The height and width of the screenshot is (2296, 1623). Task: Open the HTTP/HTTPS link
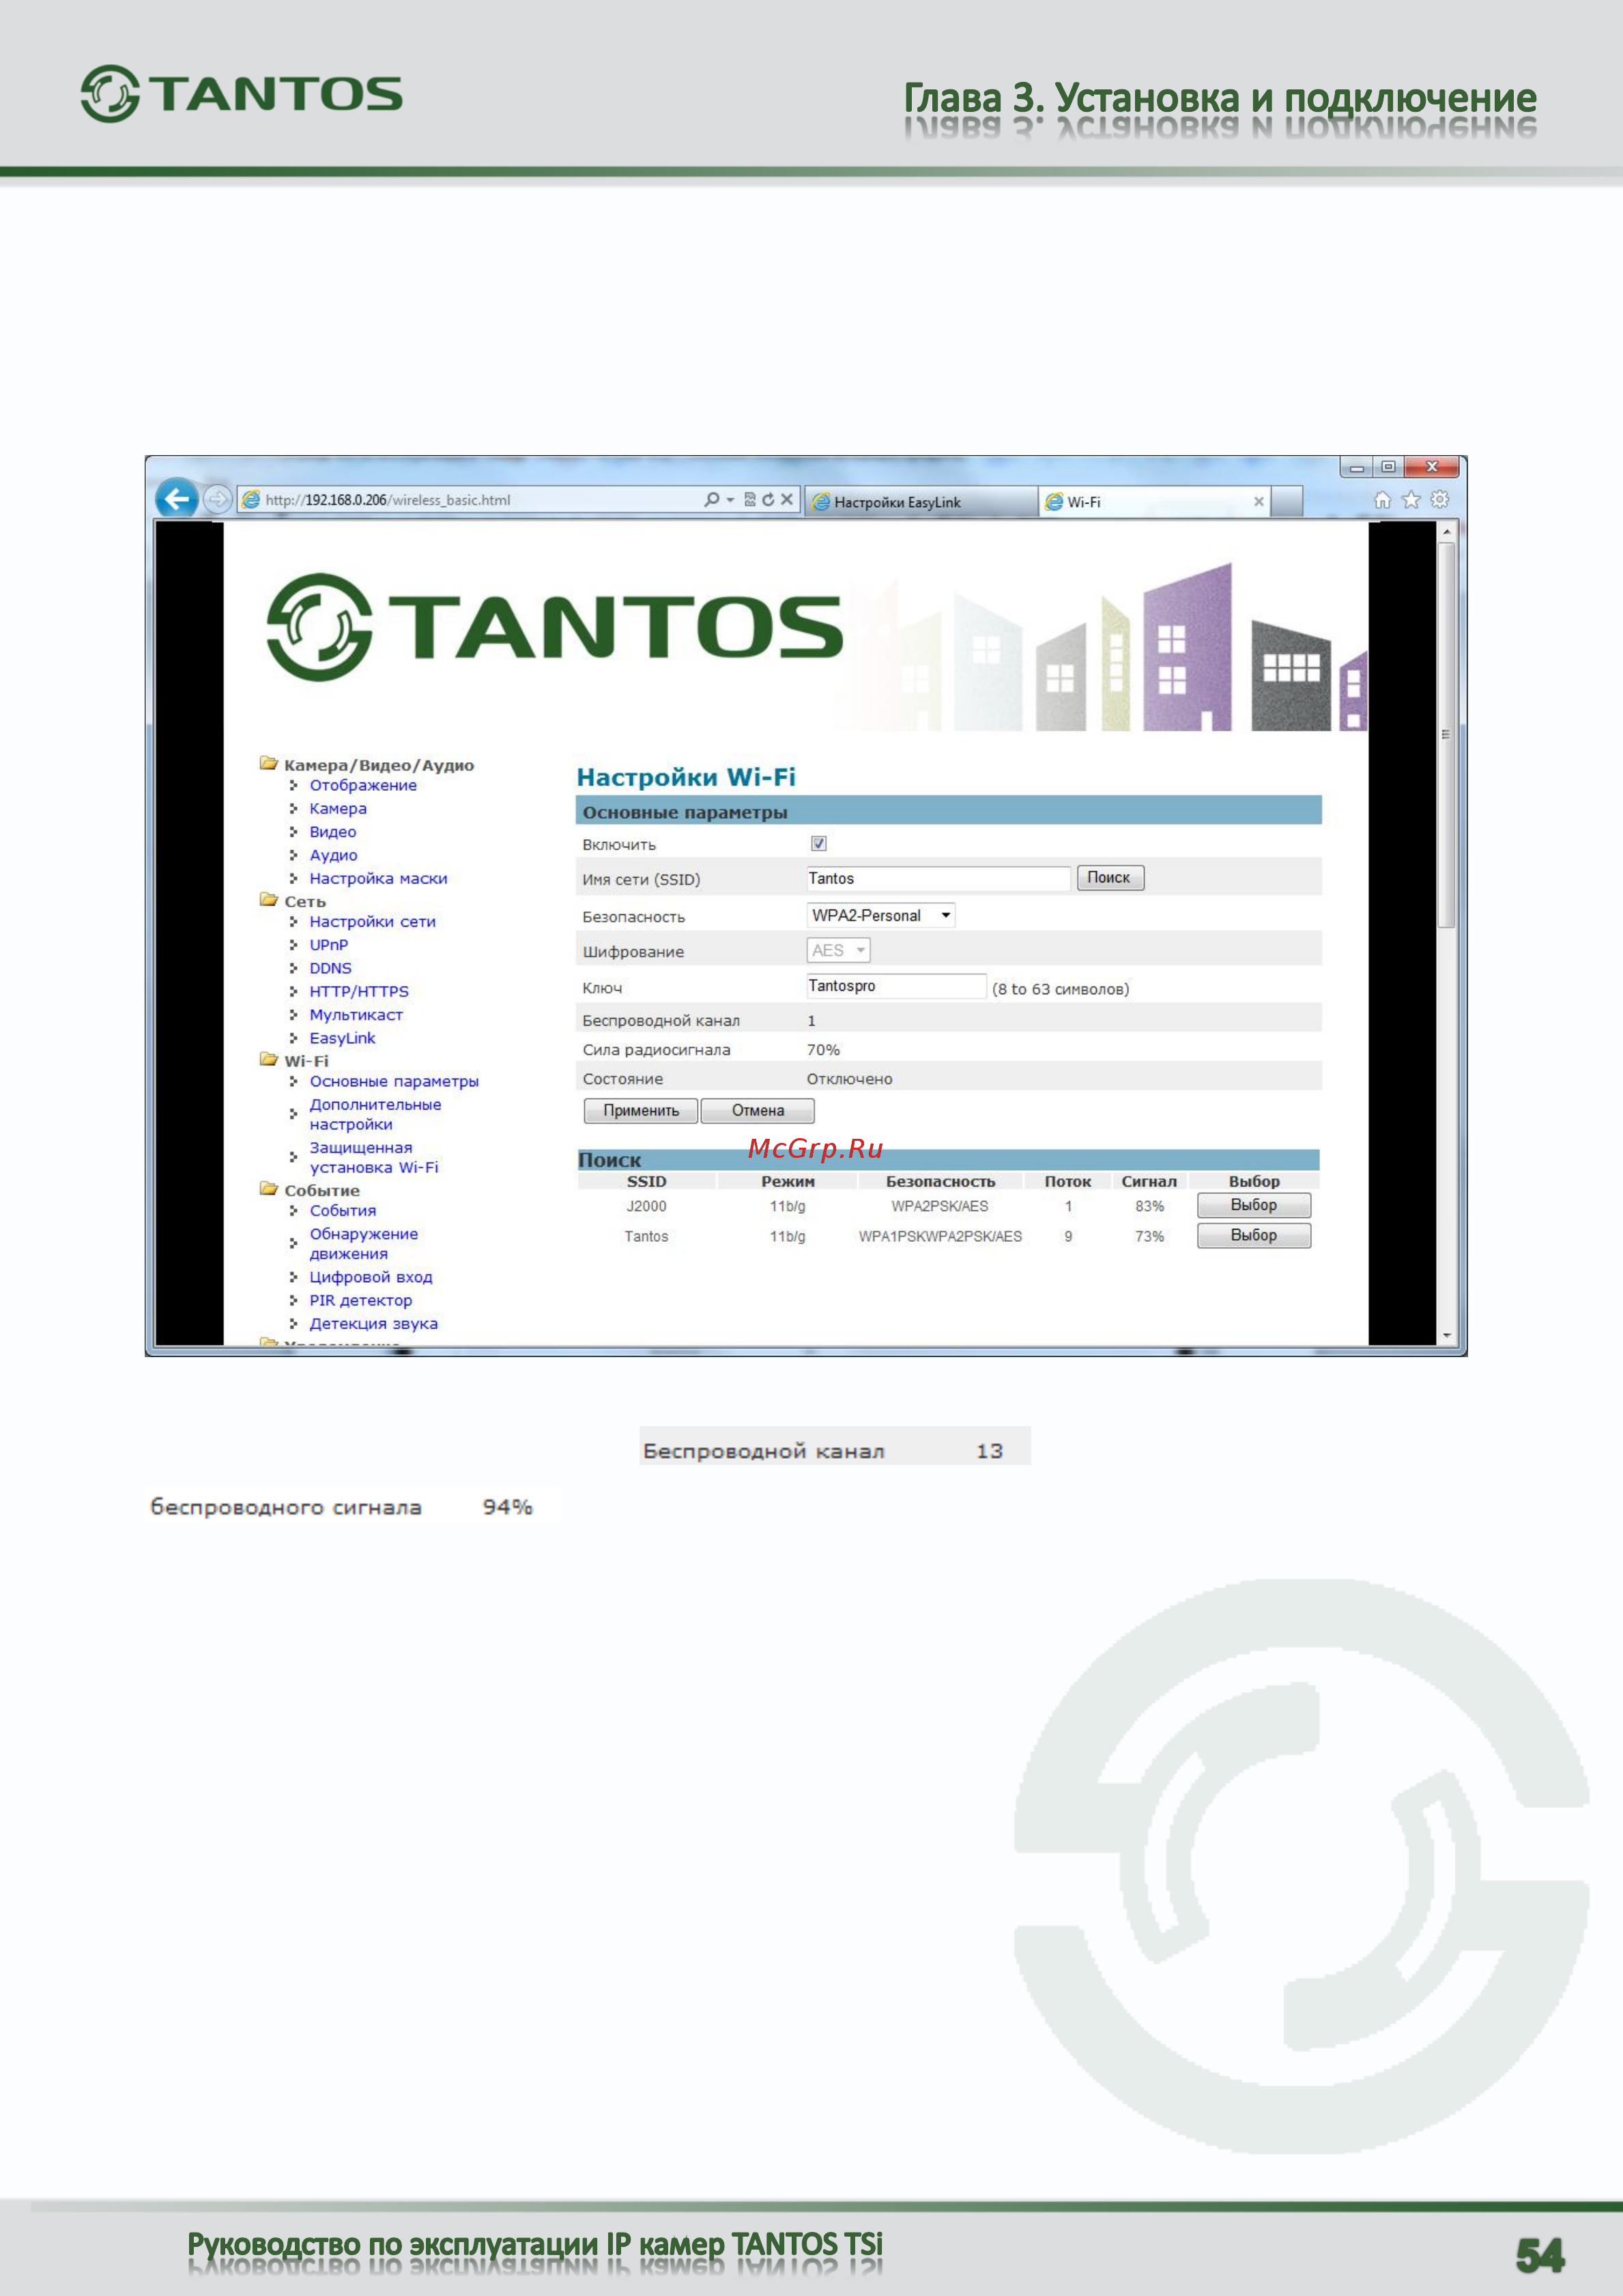coord(359,991)
